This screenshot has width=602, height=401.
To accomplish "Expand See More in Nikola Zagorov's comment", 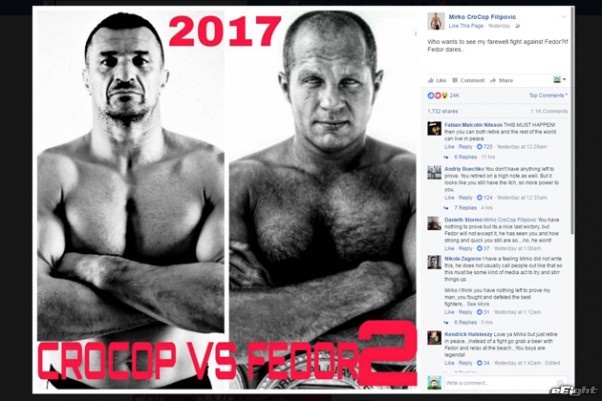I will (x=478, y=304).
